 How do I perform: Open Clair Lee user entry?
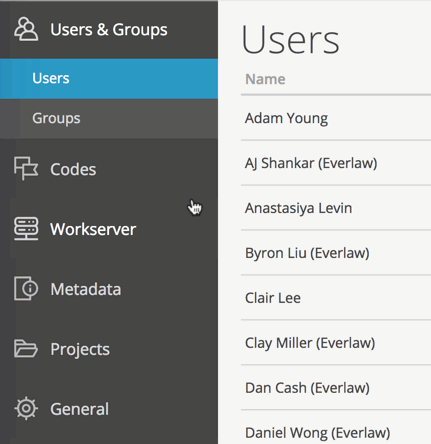tap(336, 298)
